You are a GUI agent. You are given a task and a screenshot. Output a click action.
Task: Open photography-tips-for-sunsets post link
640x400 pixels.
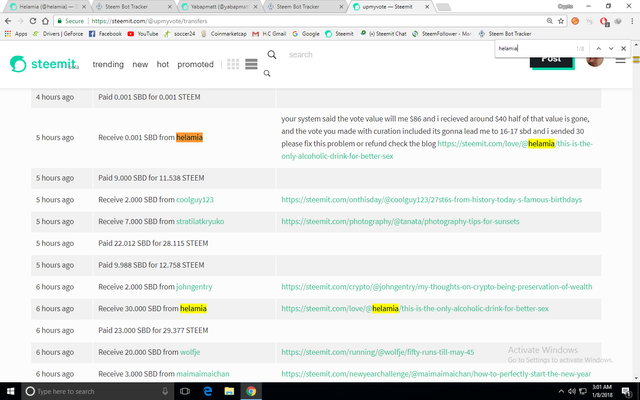pos(400,222)
